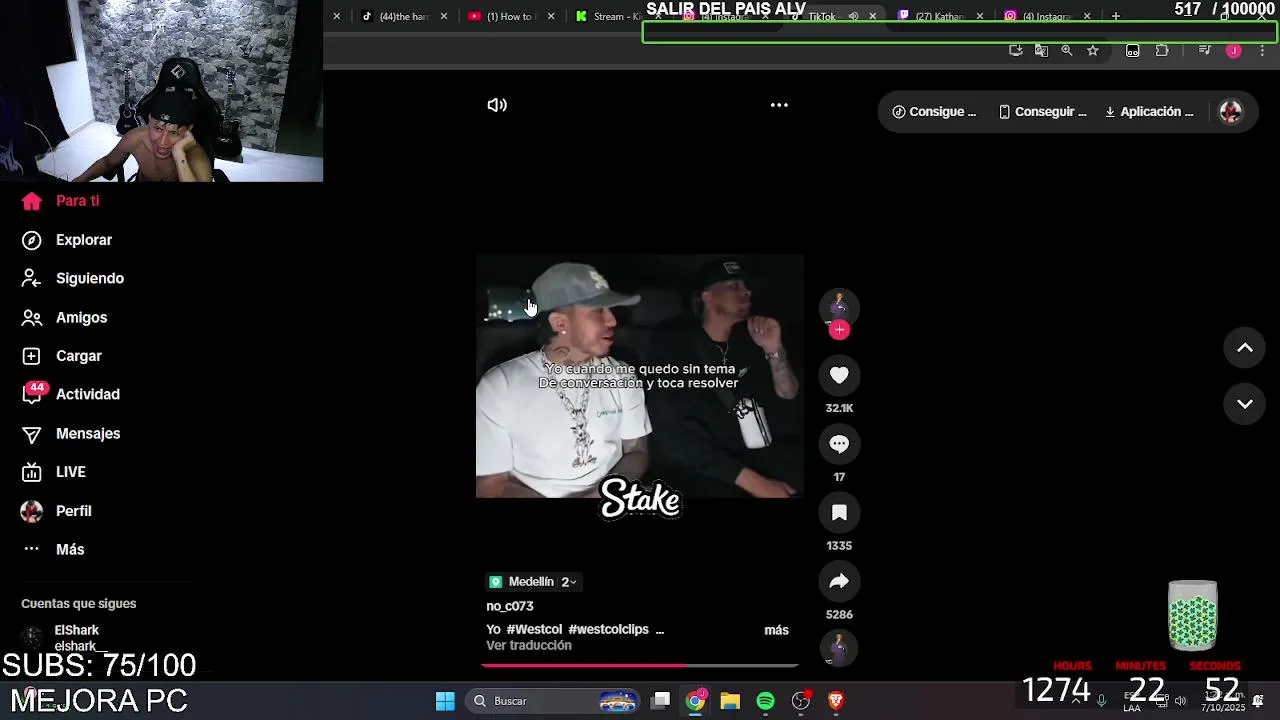Go to previous video with up arrow
The image size is (1280, 720).
[1245, 348]
